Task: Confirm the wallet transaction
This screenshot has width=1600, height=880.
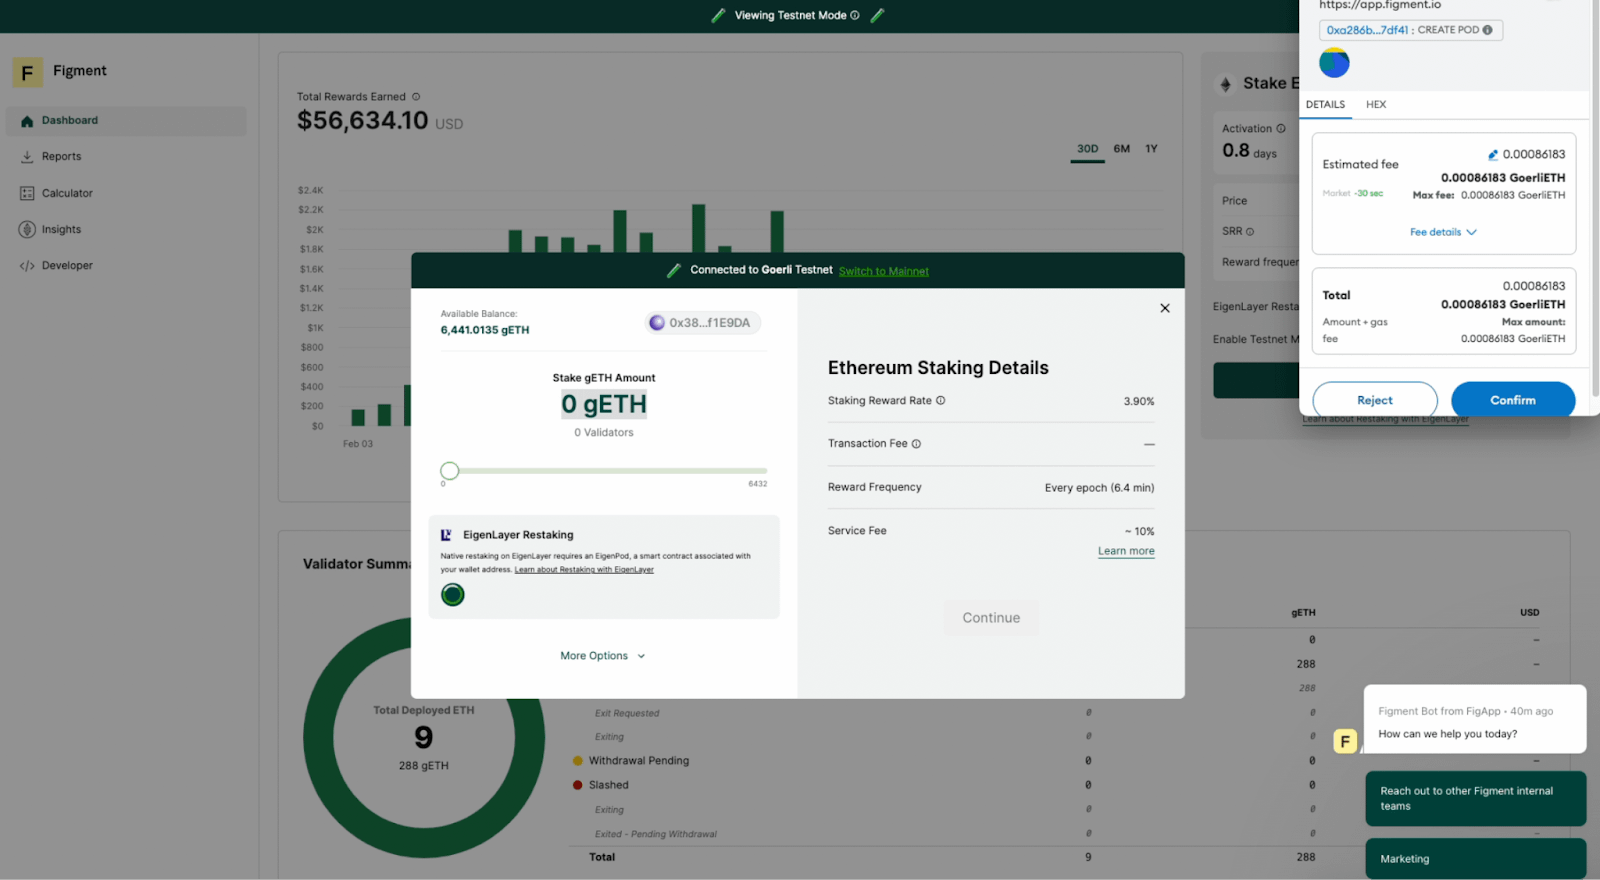Action: click(1512, 400)
